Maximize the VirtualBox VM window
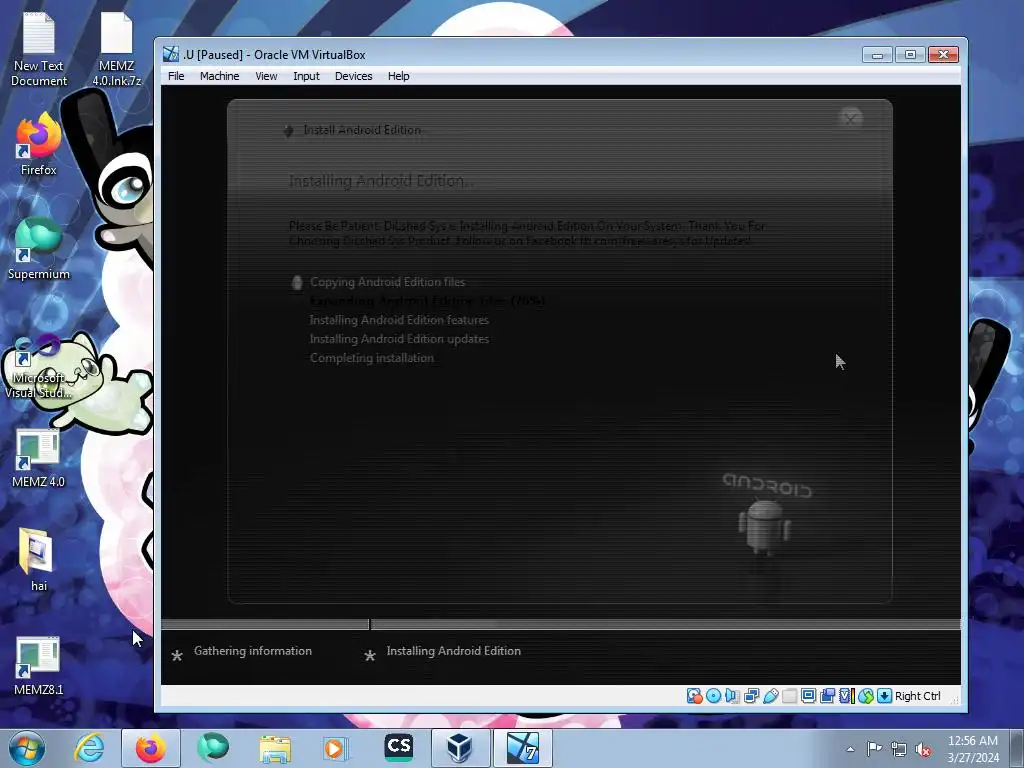1024x768 pixels. click(x=910, y=55)
